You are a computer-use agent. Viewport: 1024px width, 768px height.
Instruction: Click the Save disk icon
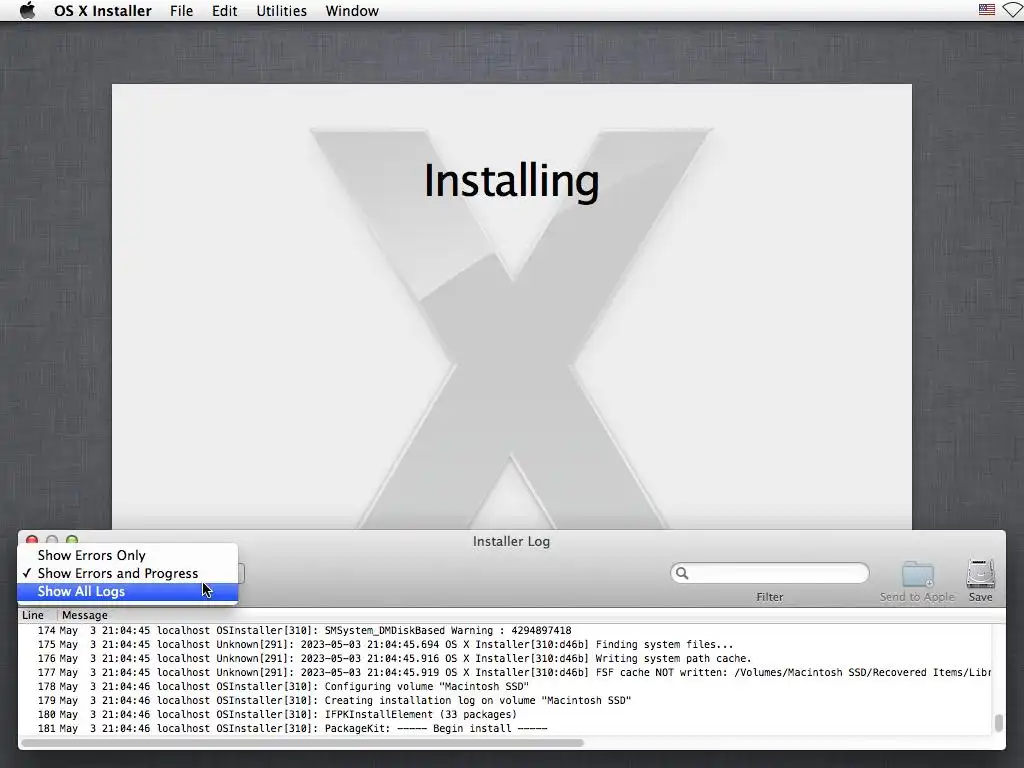980,575
